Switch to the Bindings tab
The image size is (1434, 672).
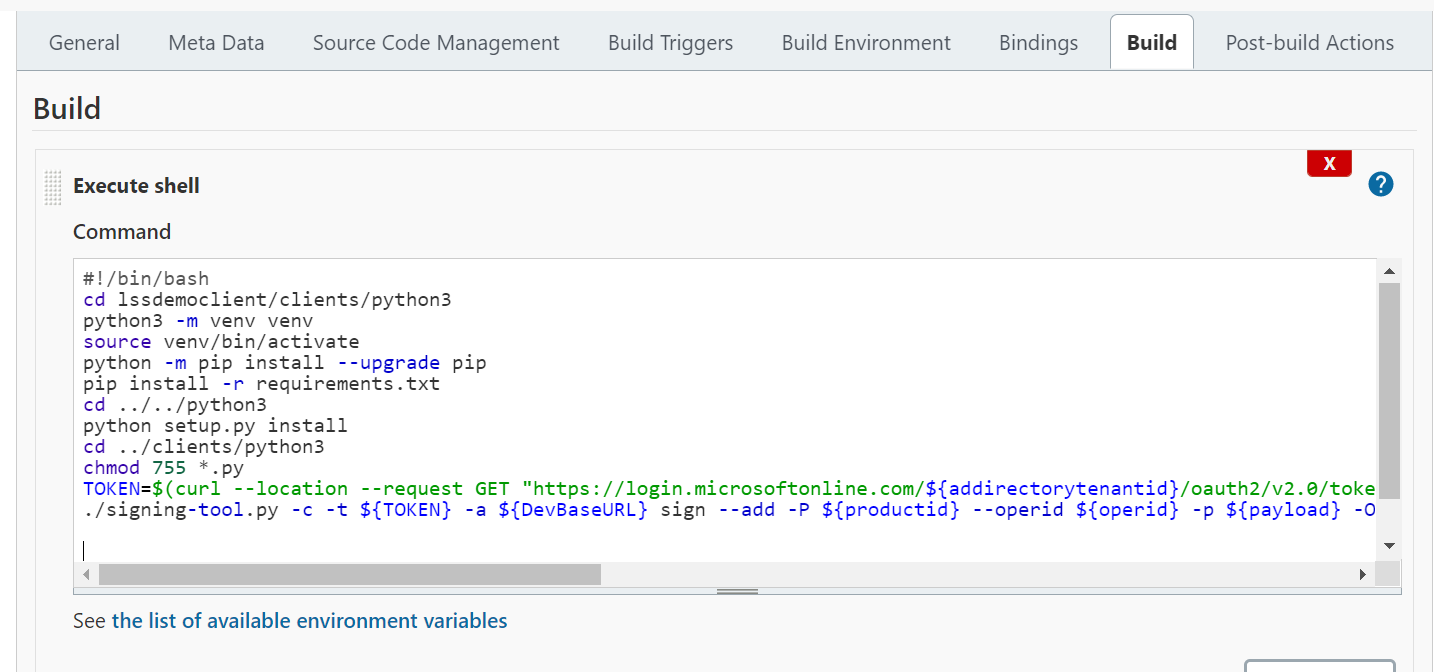1038,43
